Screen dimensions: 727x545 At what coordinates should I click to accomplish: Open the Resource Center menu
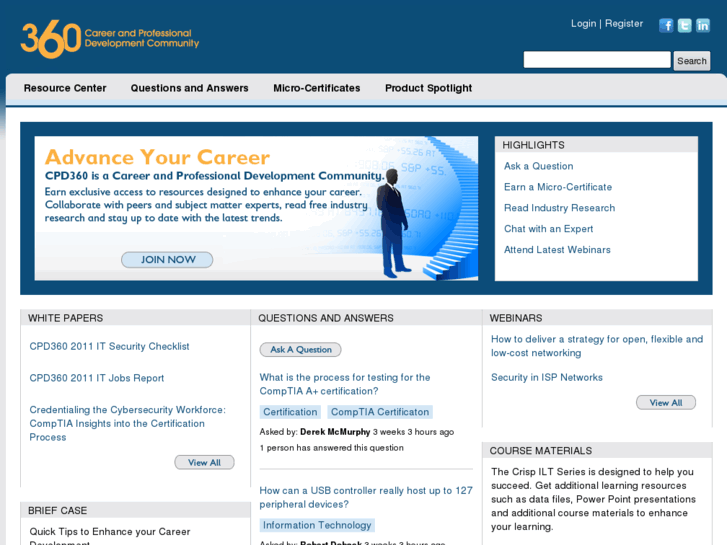click(x=65, y=88)
